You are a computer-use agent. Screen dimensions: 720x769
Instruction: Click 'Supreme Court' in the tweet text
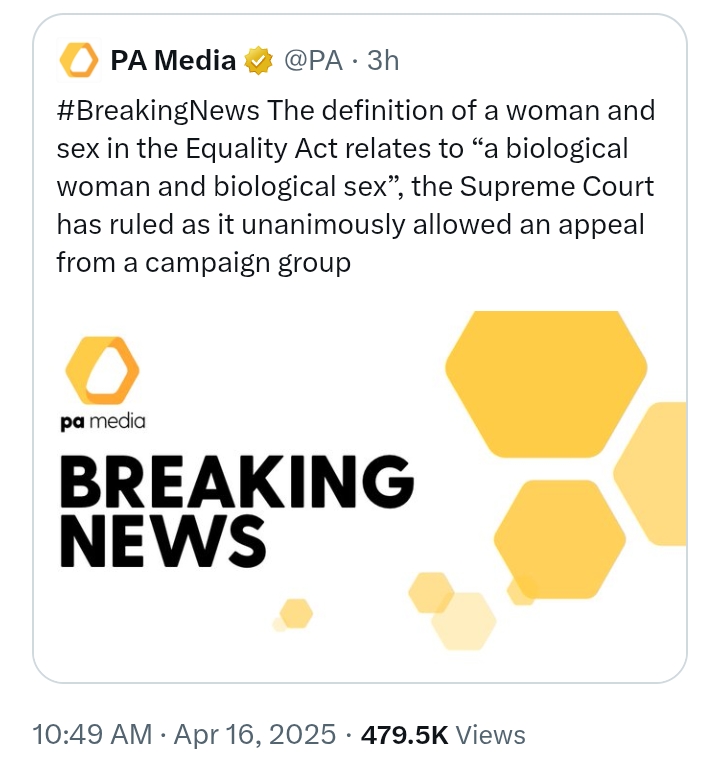[557, 187]
